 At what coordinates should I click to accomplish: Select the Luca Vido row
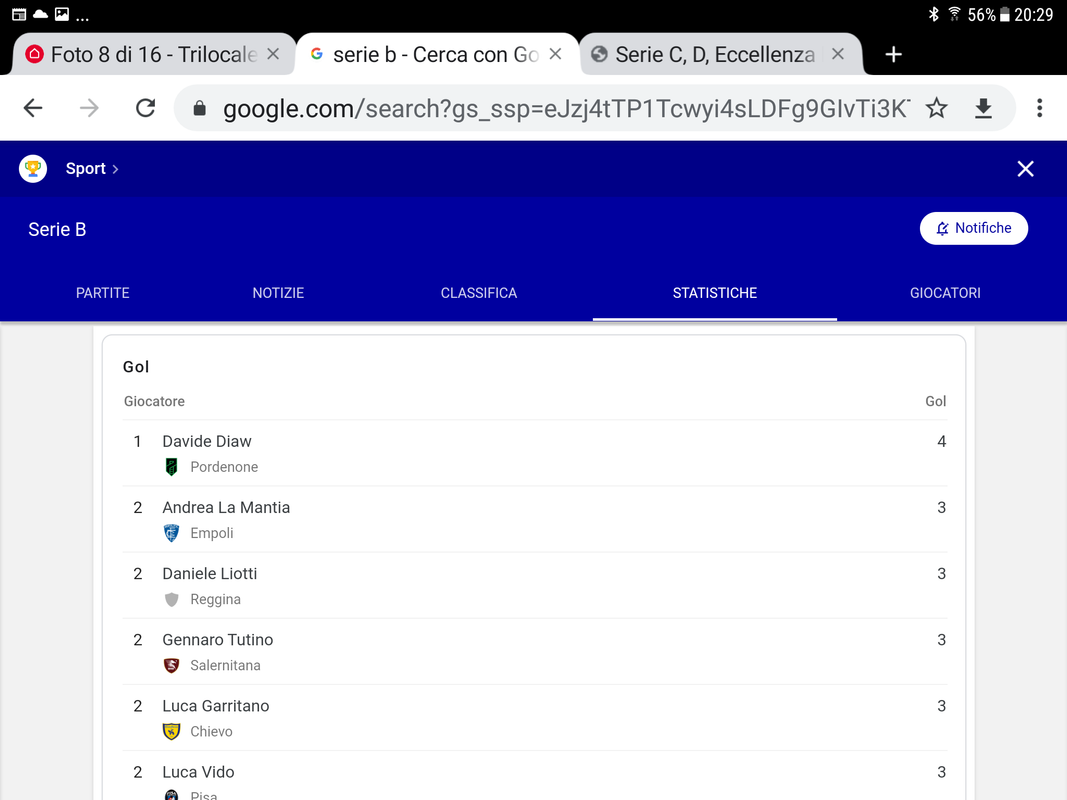click(x=534, y=776)
